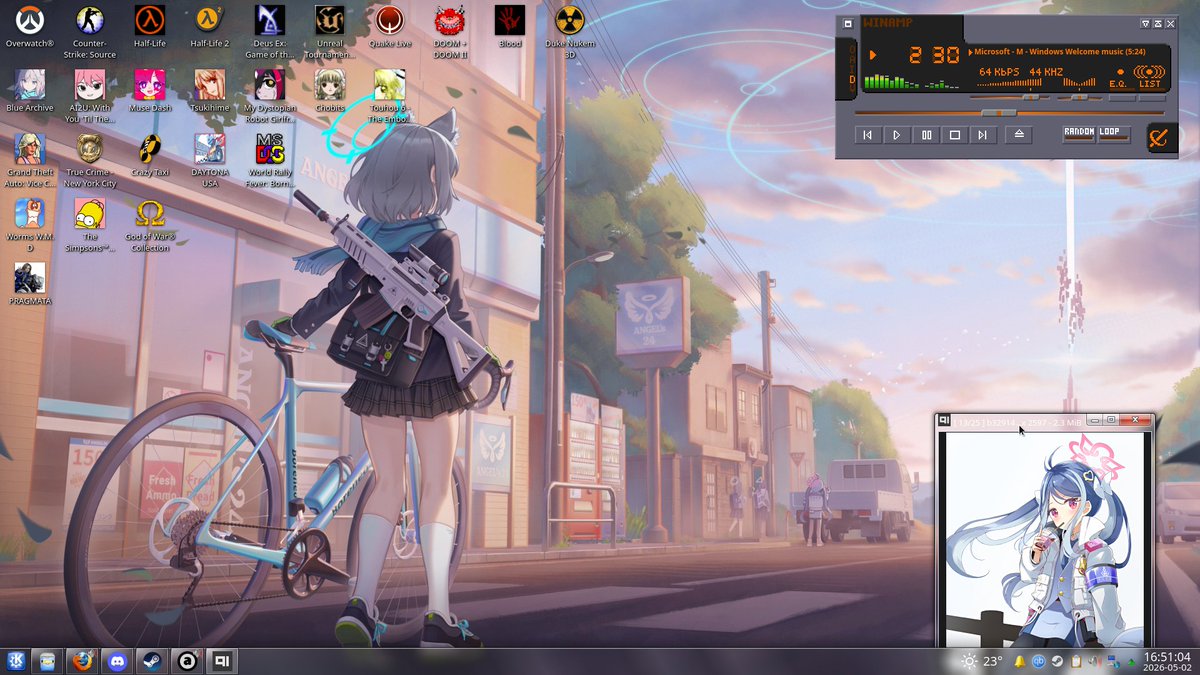Select the True Crime New York City icon
Viewport: 1200px width, 675px height.
(x=90, y=160)
